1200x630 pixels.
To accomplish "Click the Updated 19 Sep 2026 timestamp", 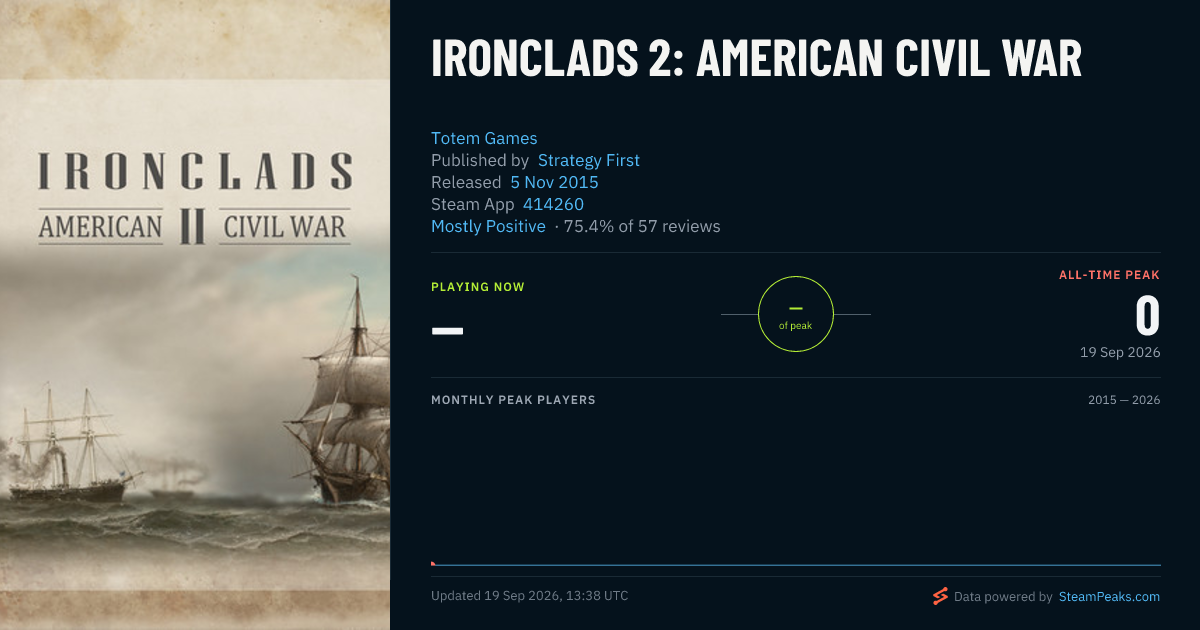I will click(x=530, y=596).
